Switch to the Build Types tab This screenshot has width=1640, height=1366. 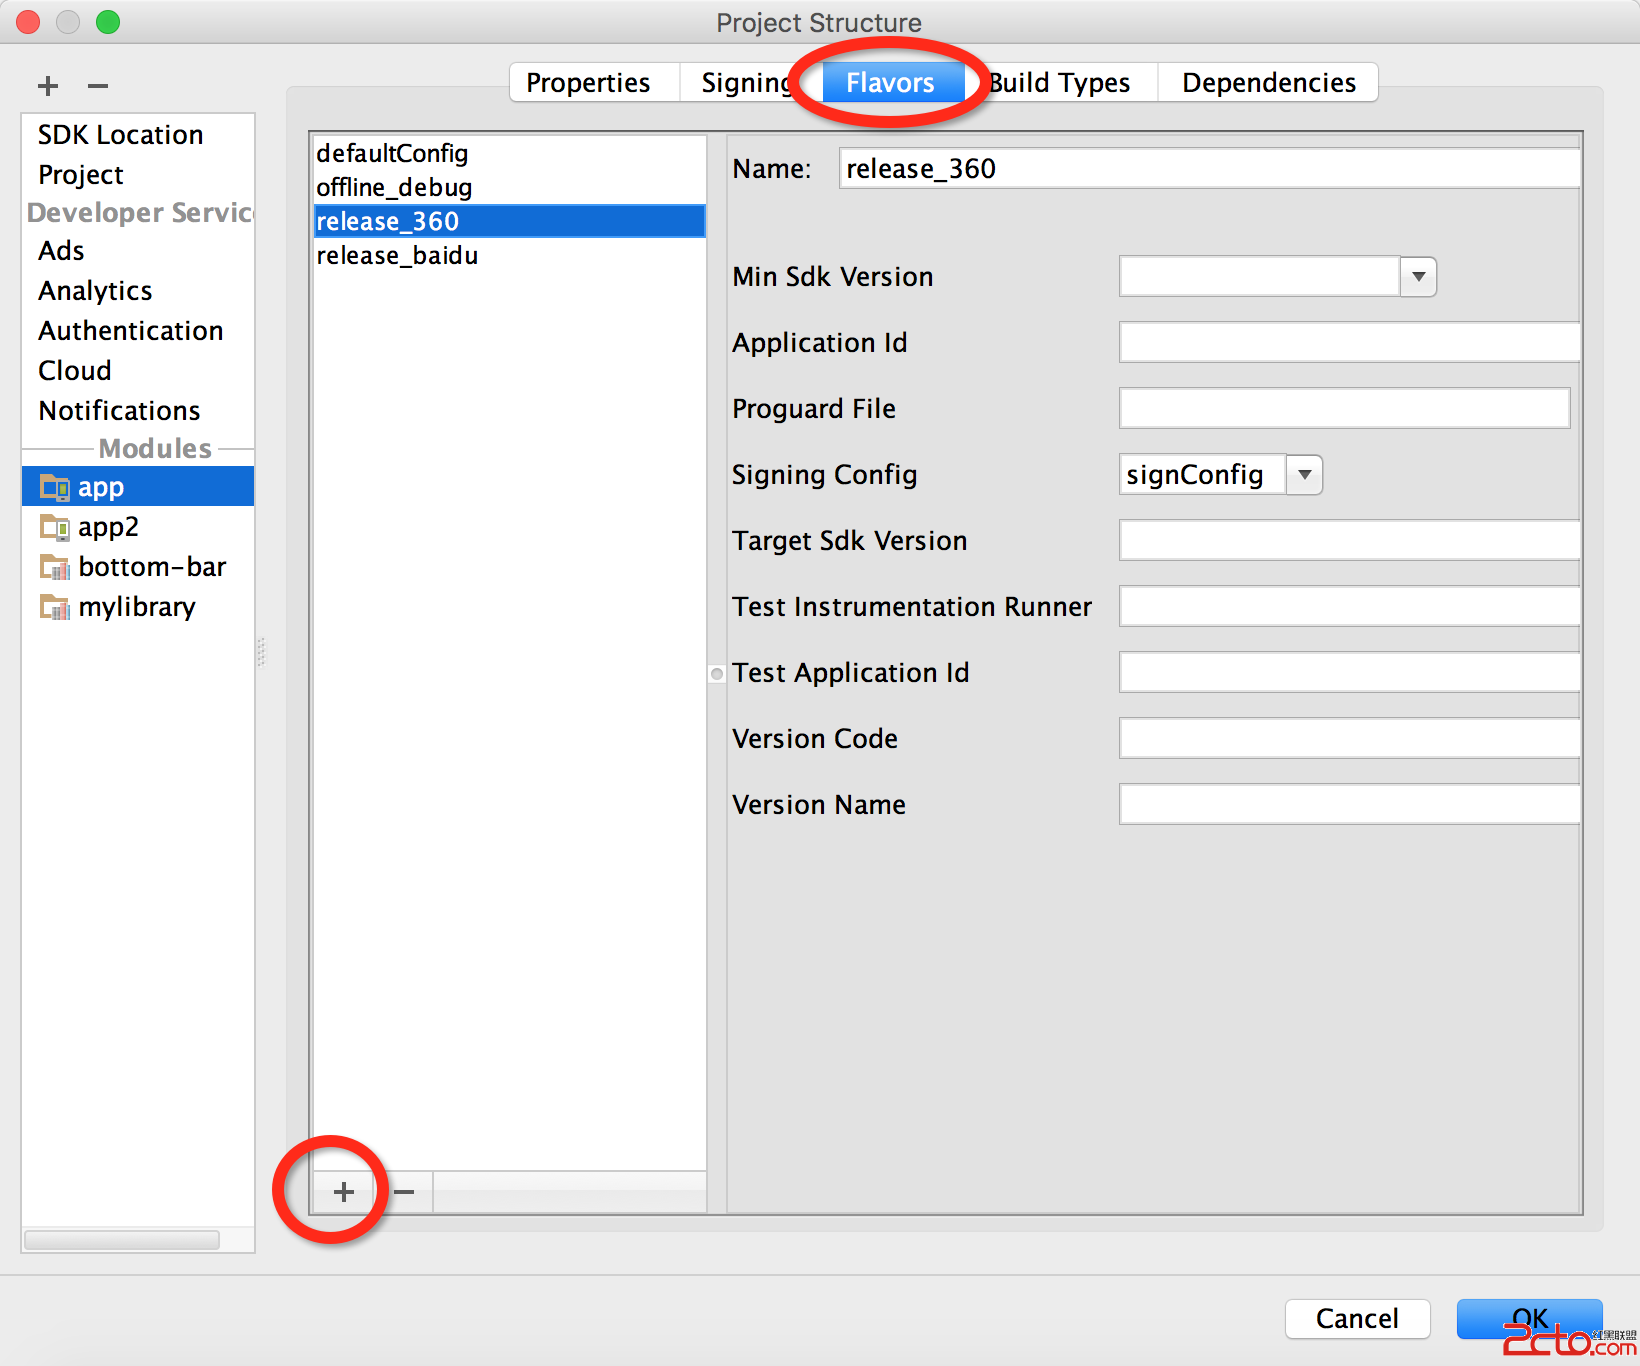tap(1060, 82)
